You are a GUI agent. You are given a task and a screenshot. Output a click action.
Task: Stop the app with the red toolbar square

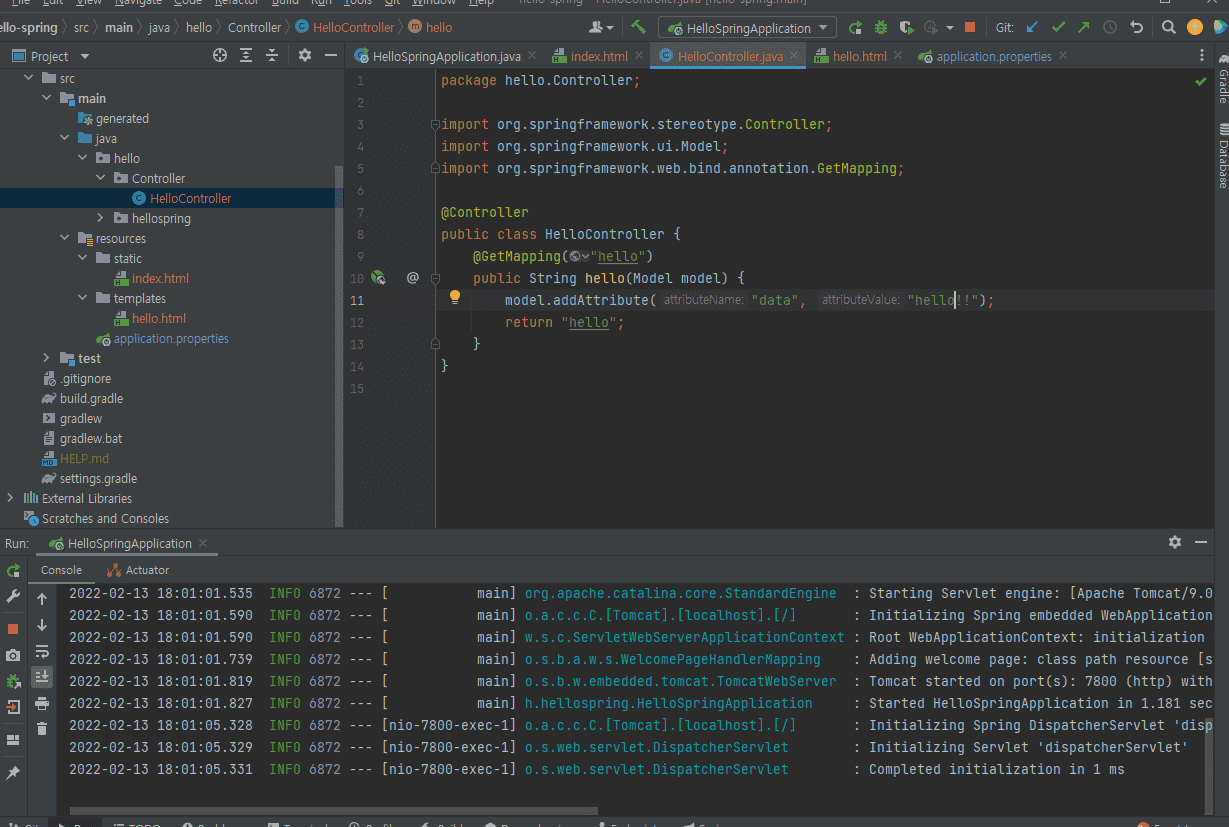tap(970, 28)
